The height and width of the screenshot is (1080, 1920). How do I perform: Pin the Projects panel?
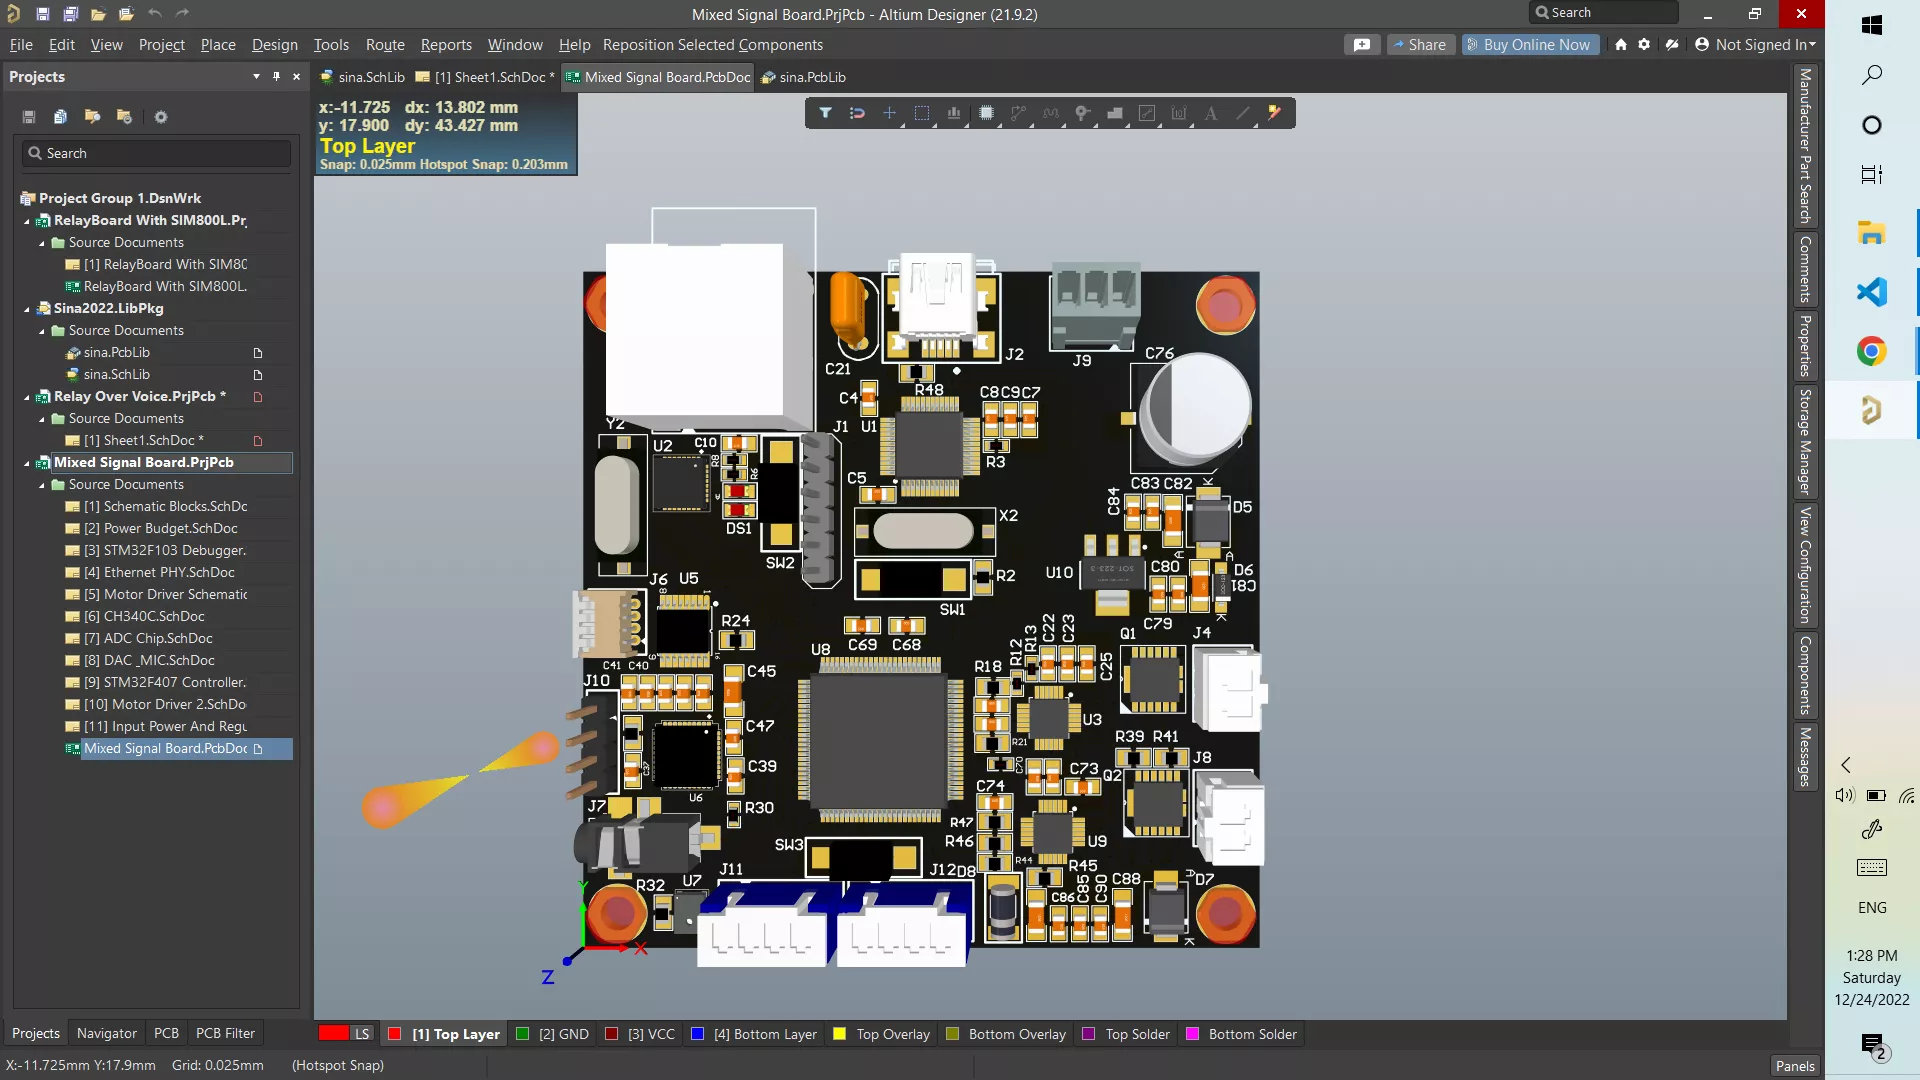pos(276,77)
